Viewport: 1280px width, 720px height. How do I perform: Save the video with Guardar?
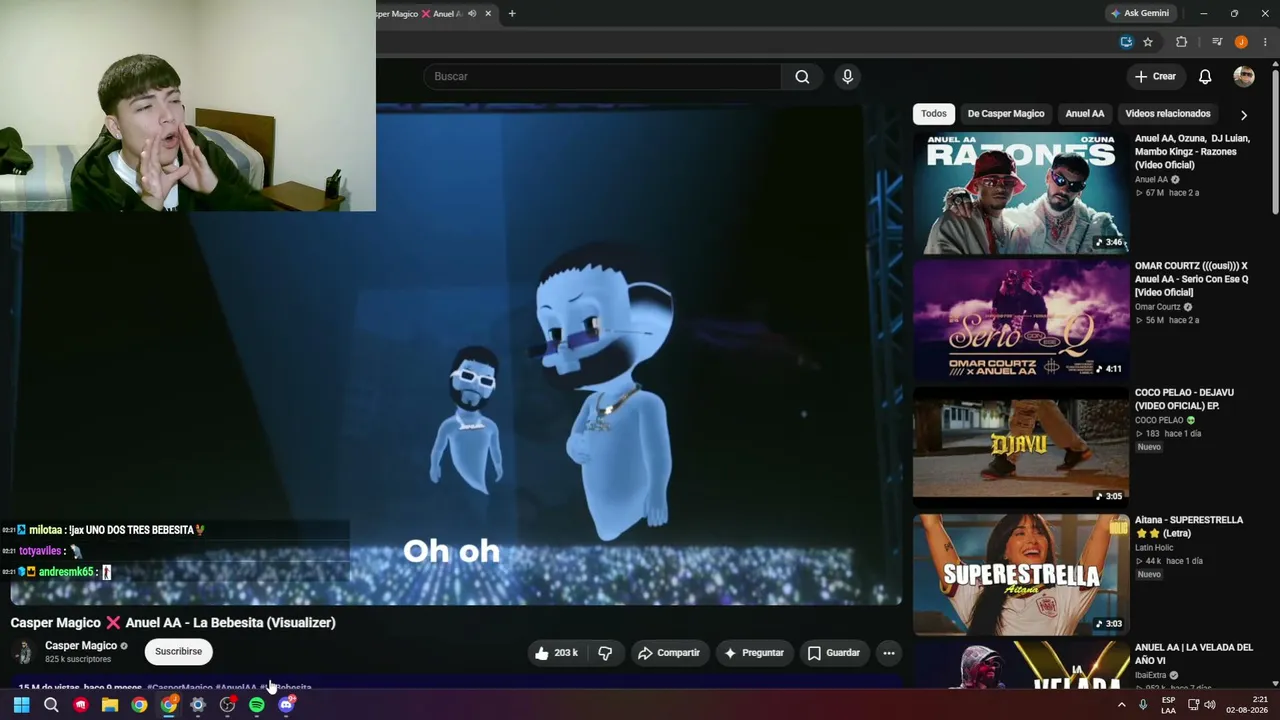(x=834, y=653)
